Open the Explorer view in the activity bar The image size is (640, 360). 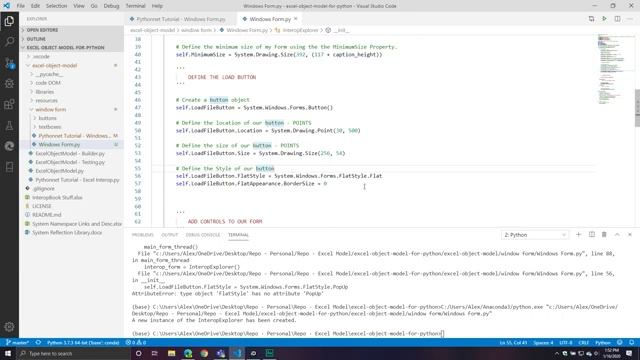(x=9, y=21)
